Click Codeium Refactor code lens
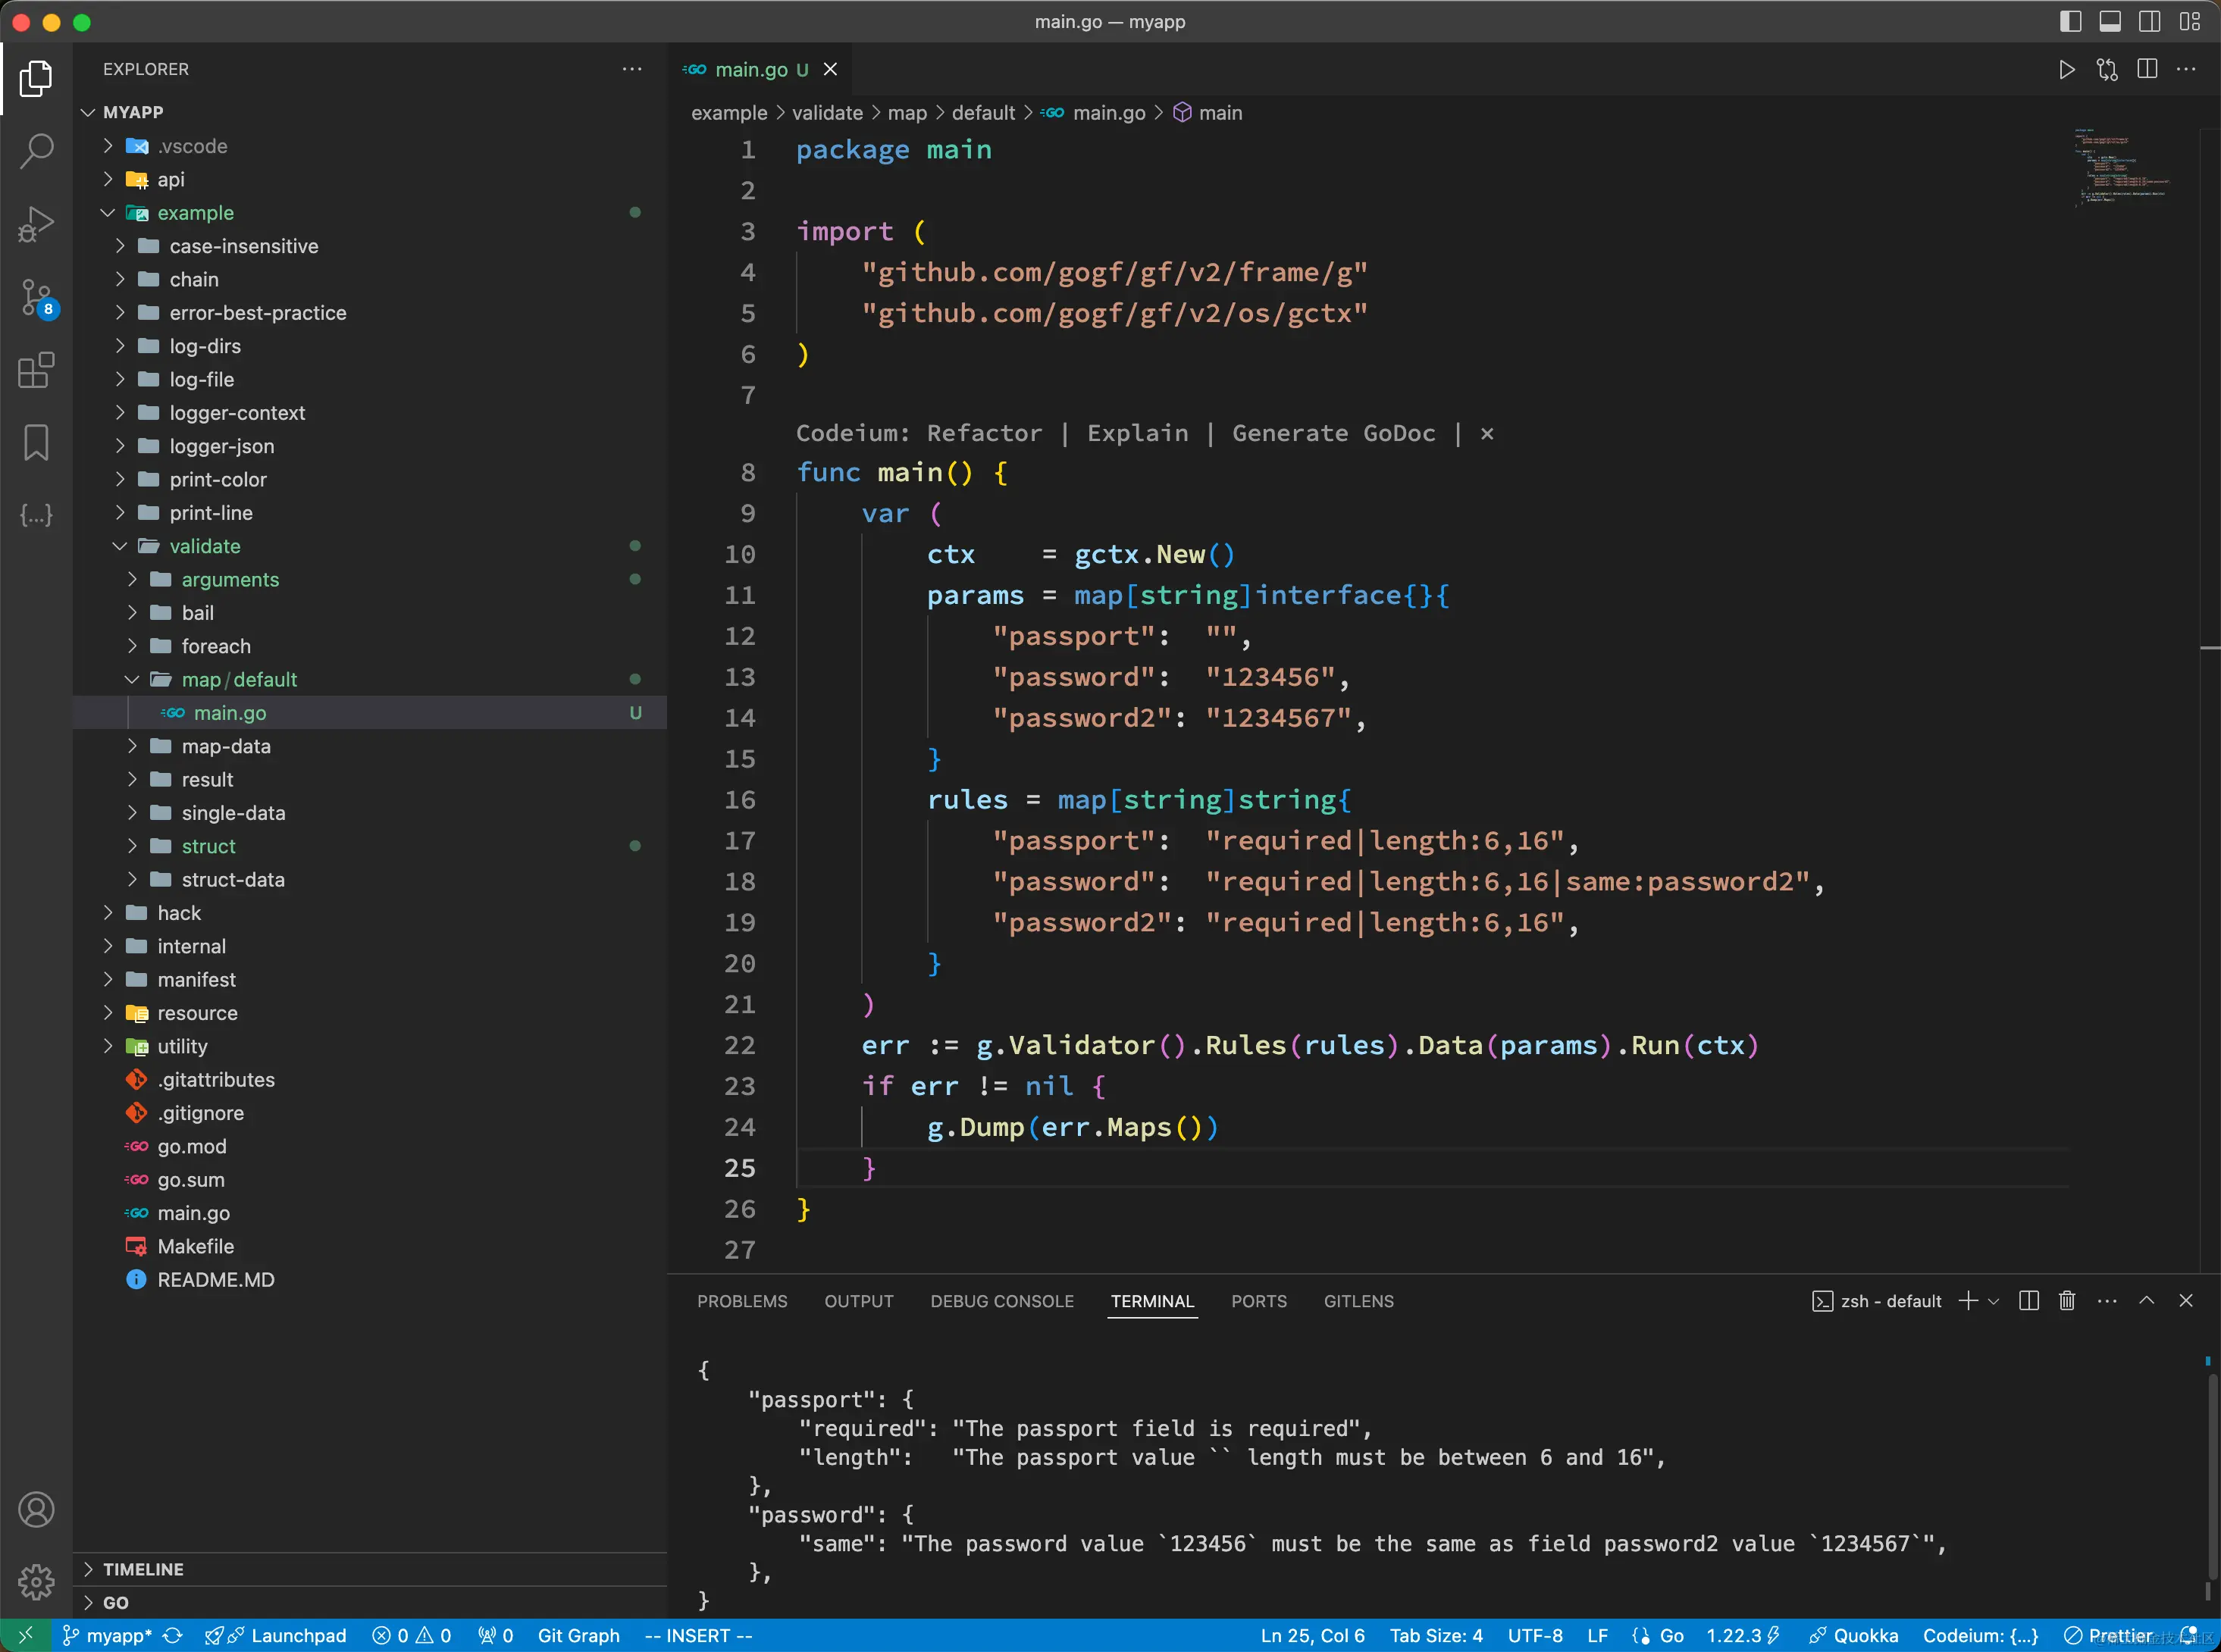 tap(984, 433)
